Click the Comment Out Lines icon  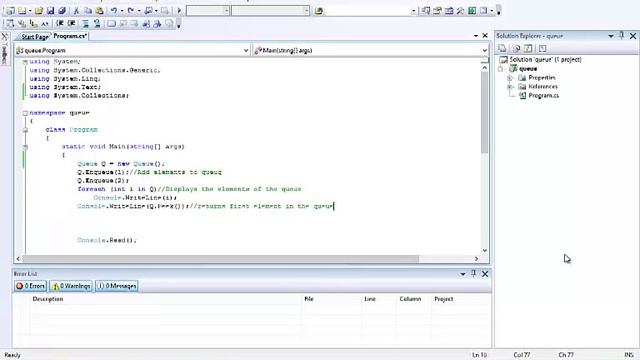[x=85, y=24]
